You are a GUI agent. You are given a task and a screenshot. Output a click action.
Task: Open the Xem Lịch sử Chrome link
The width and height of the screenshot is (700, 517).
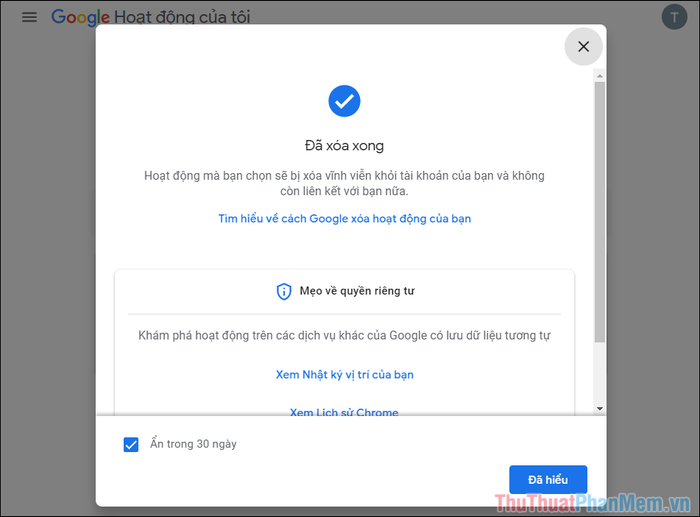point(344,412)
